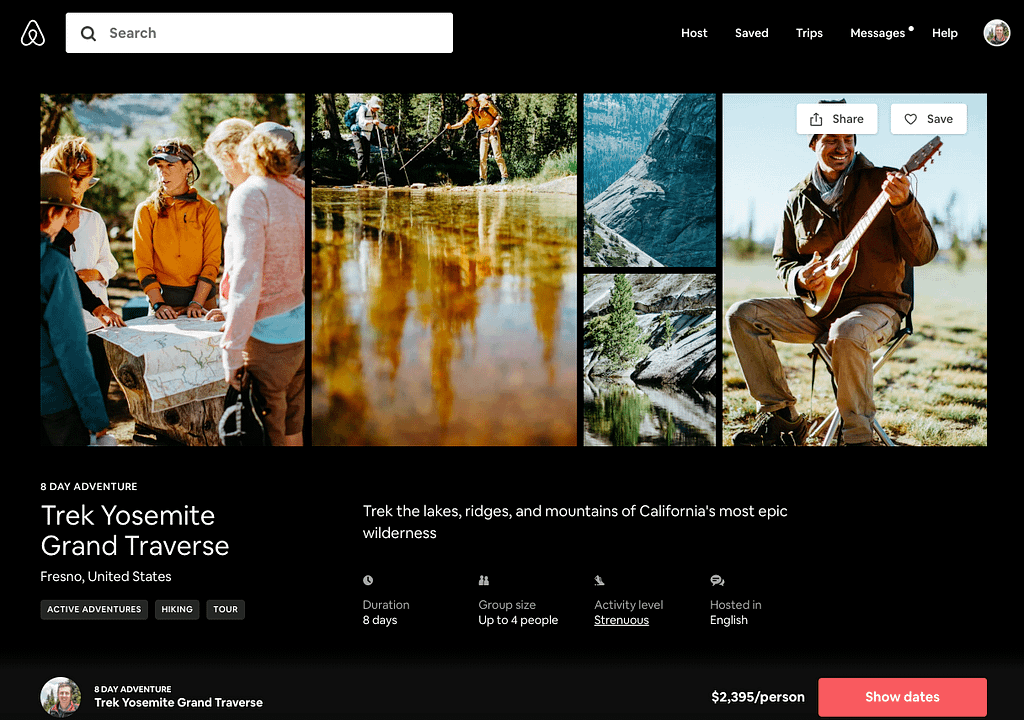Save the adventure to wishlist
This screenshot has height=720, width=1024.
[x=928, y=119]
